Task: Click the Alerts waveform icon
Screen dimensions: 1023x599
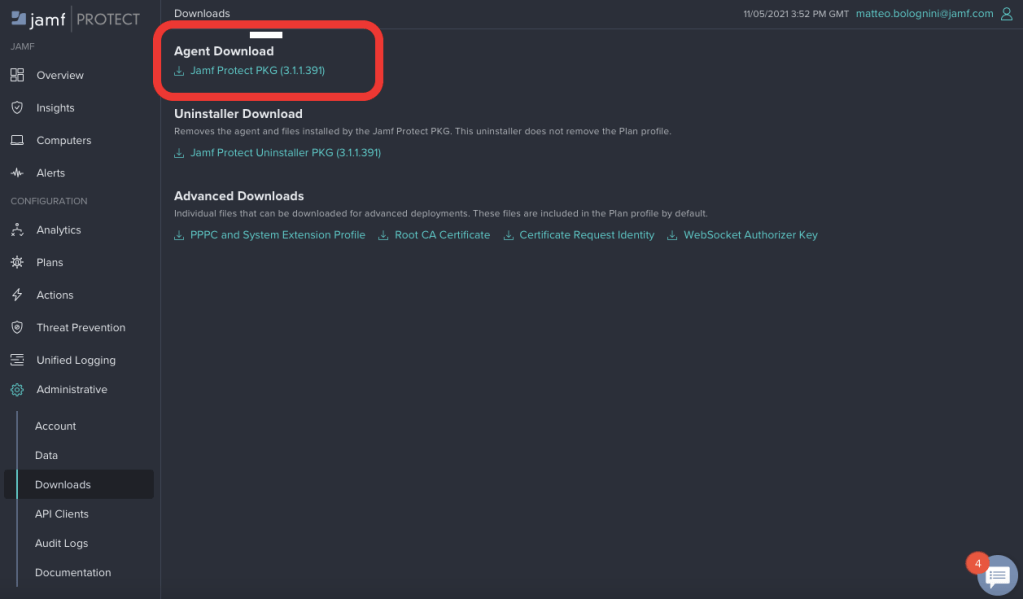Action: tap(17, 173)
